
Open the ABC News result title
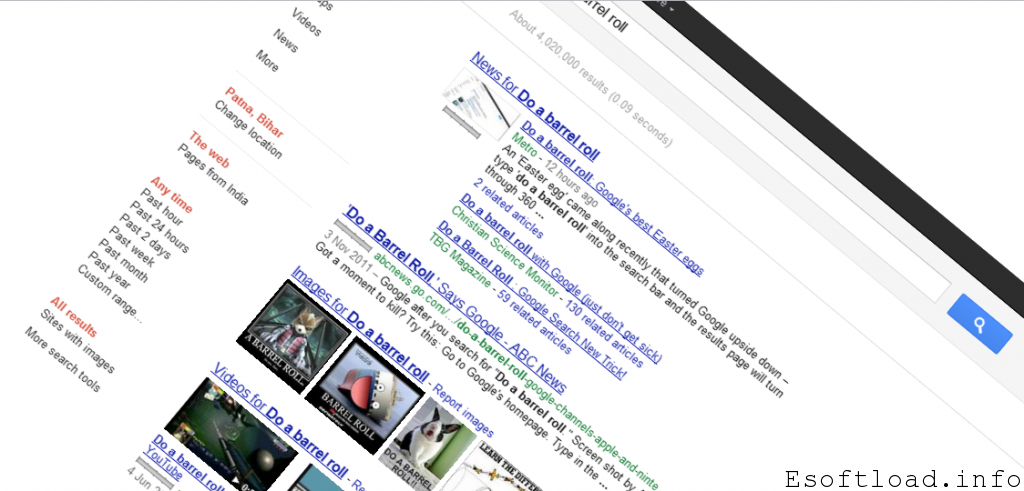(x=455, y=300)
